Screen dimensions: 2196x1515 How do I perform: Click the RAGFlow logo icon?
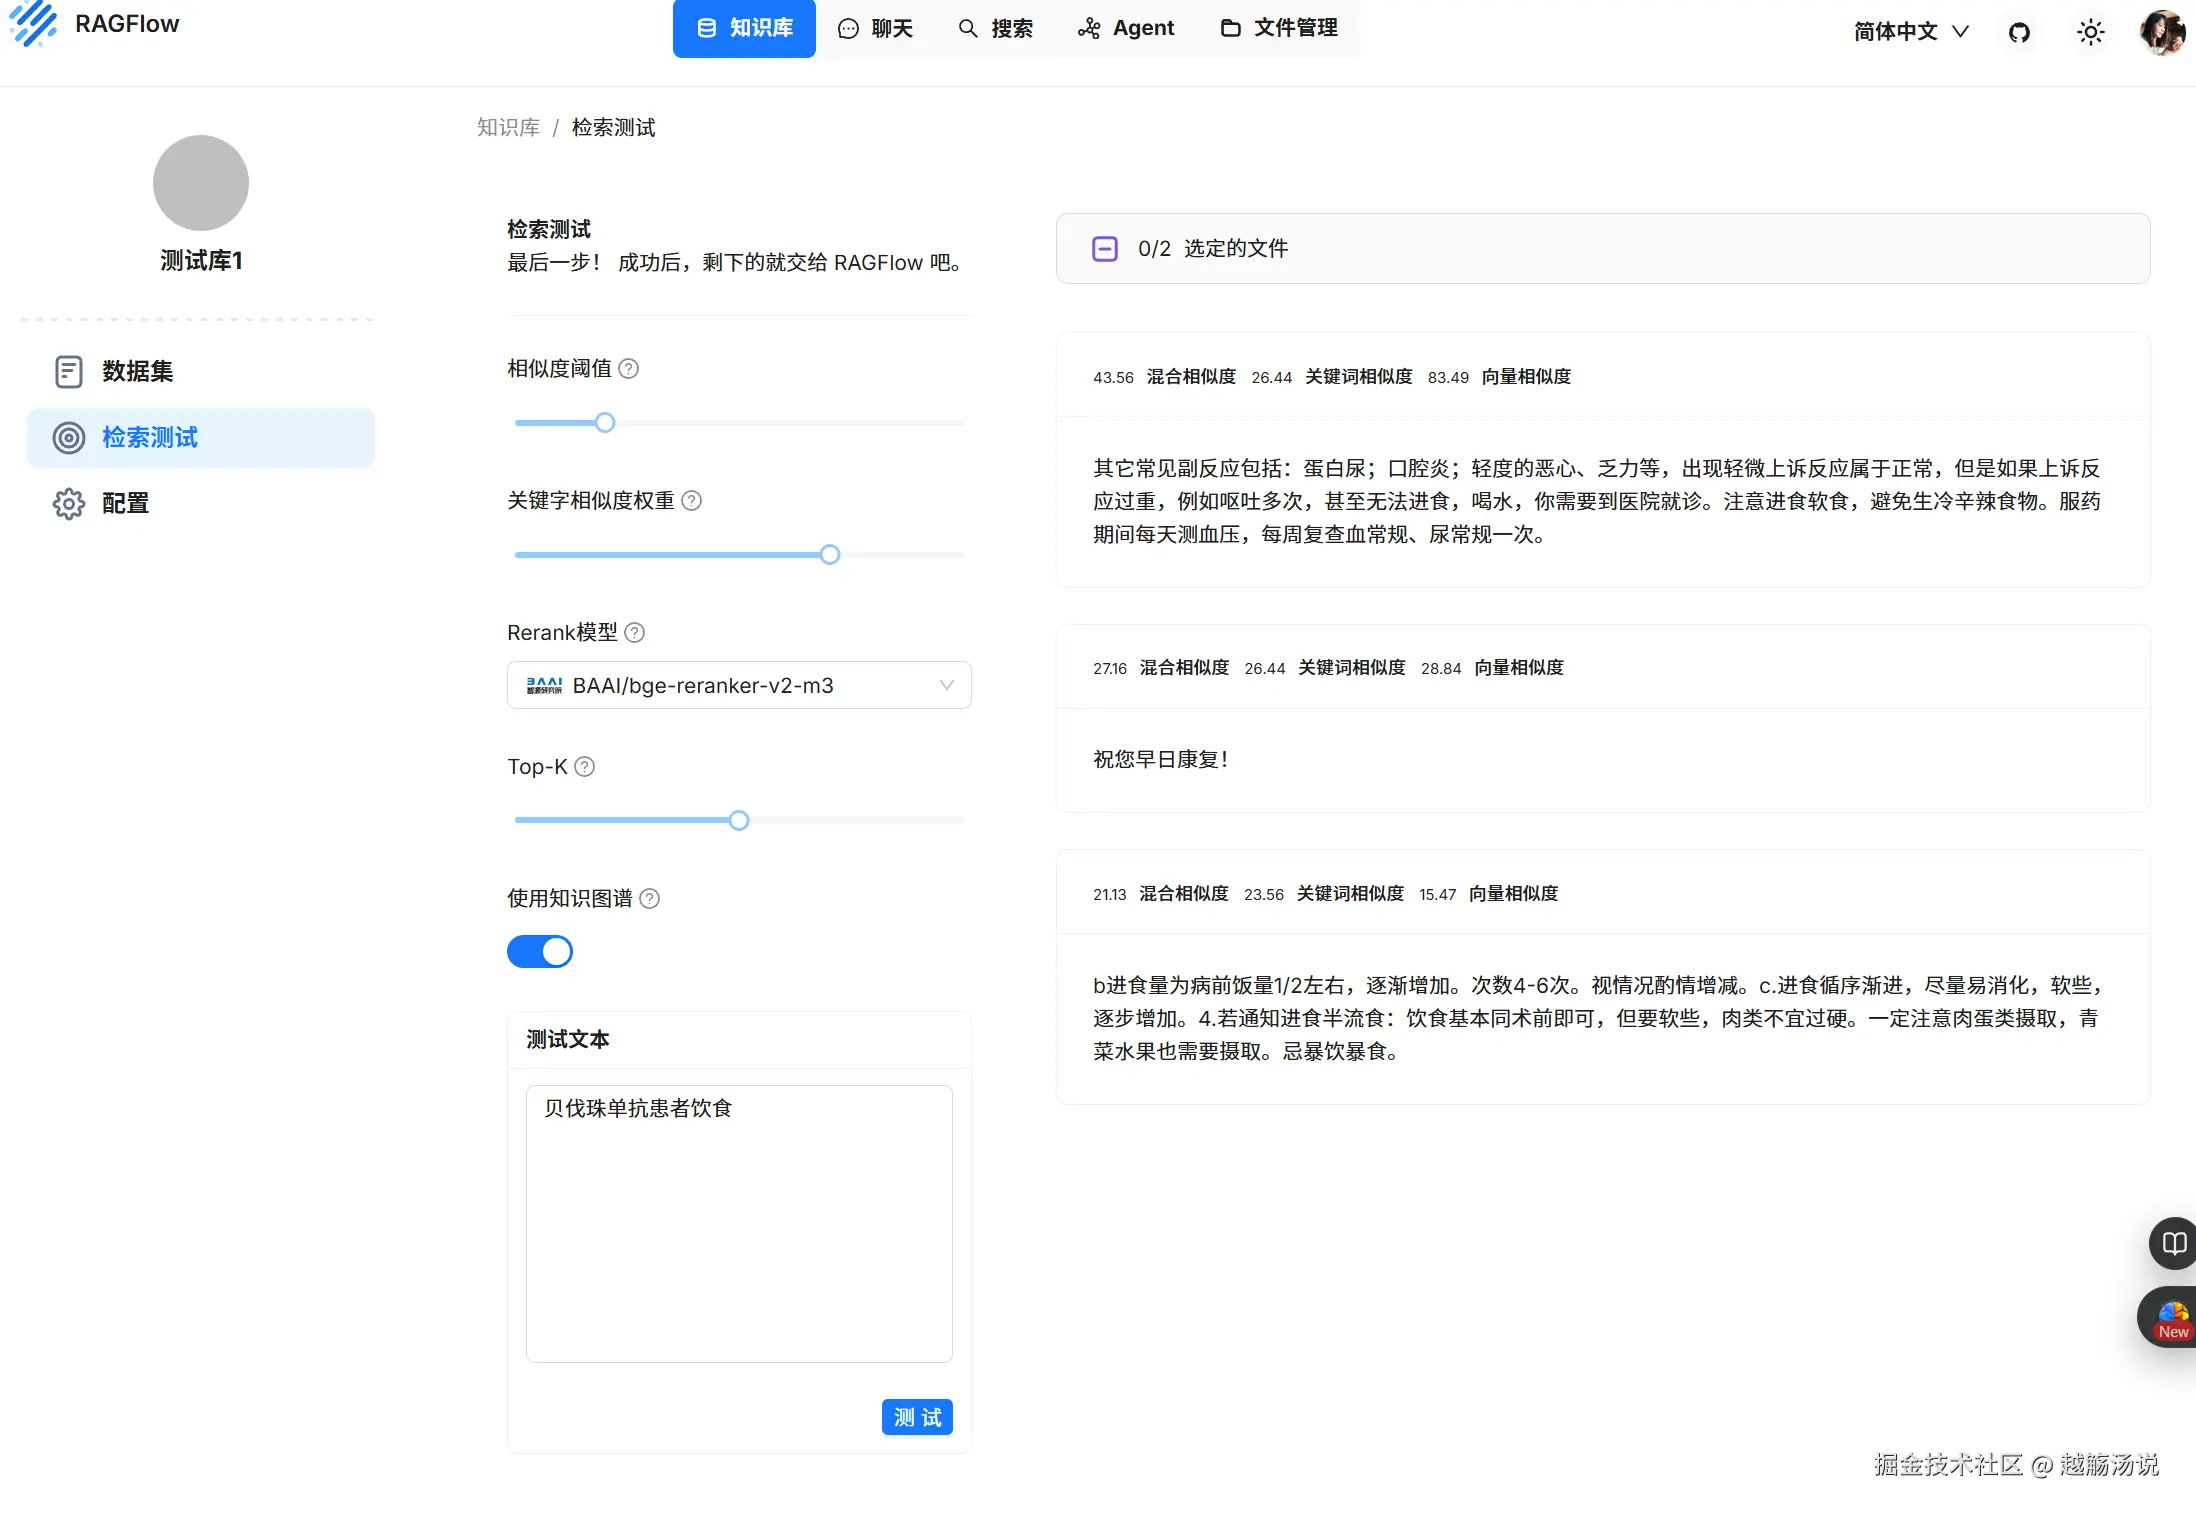click(34, 24)
